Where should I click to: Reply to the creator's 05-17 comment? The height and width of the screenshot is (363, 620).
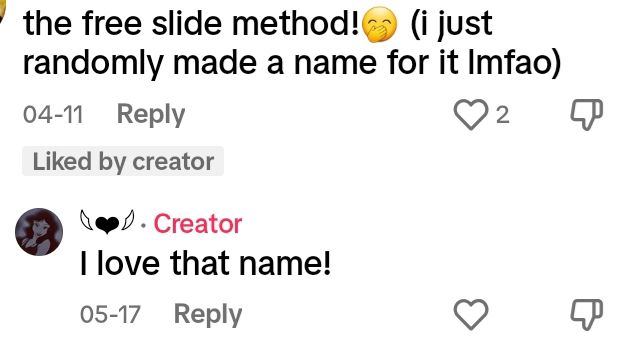point(208,314)
